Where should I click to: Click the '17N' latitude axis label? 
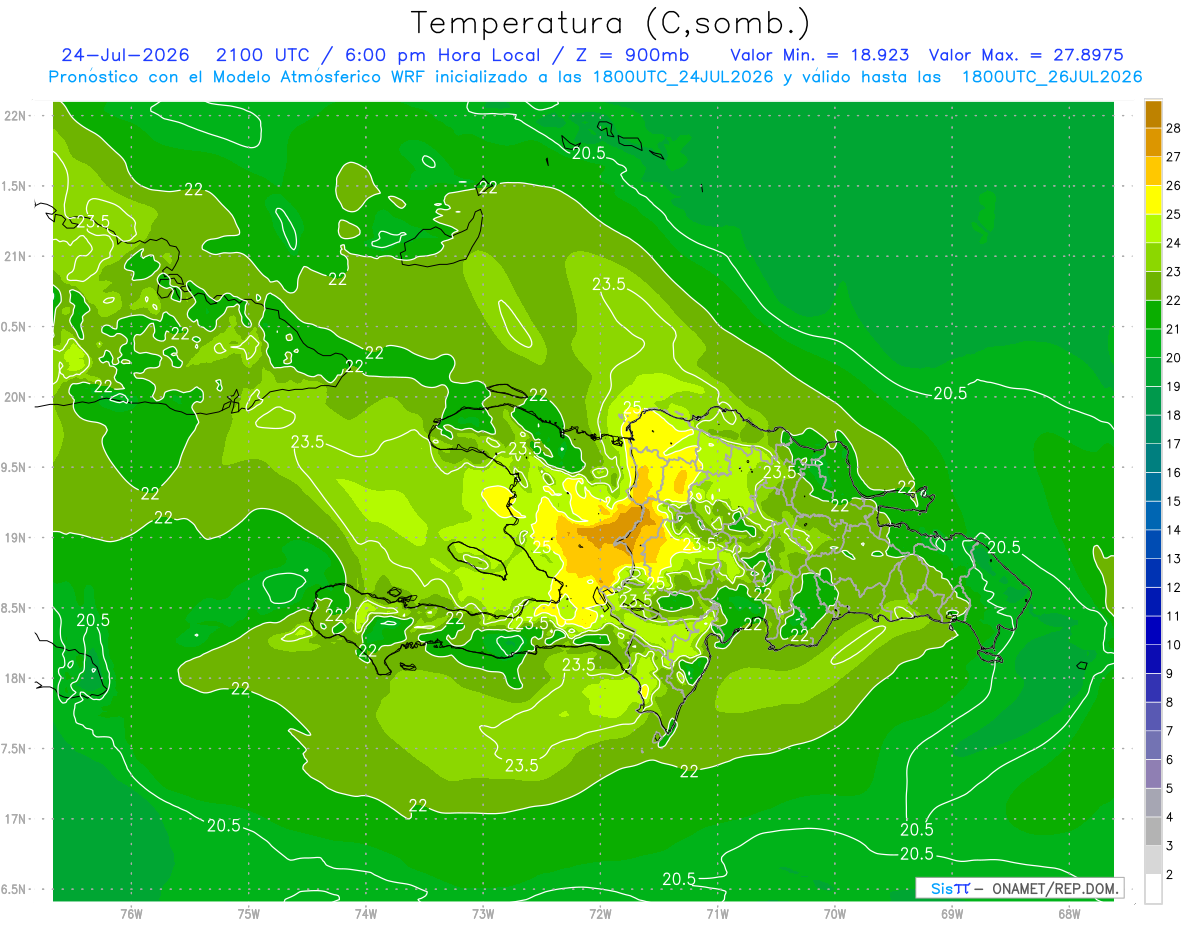coord(17,819)
